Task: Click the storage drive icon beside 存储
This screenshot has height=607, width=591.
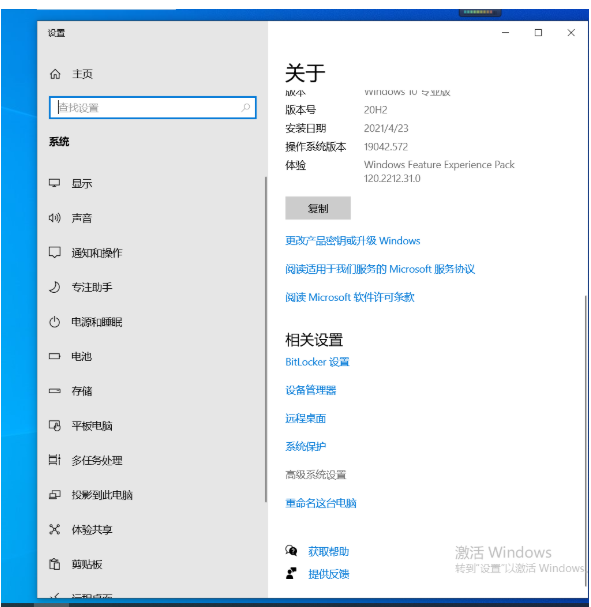Action: [55, 391]
